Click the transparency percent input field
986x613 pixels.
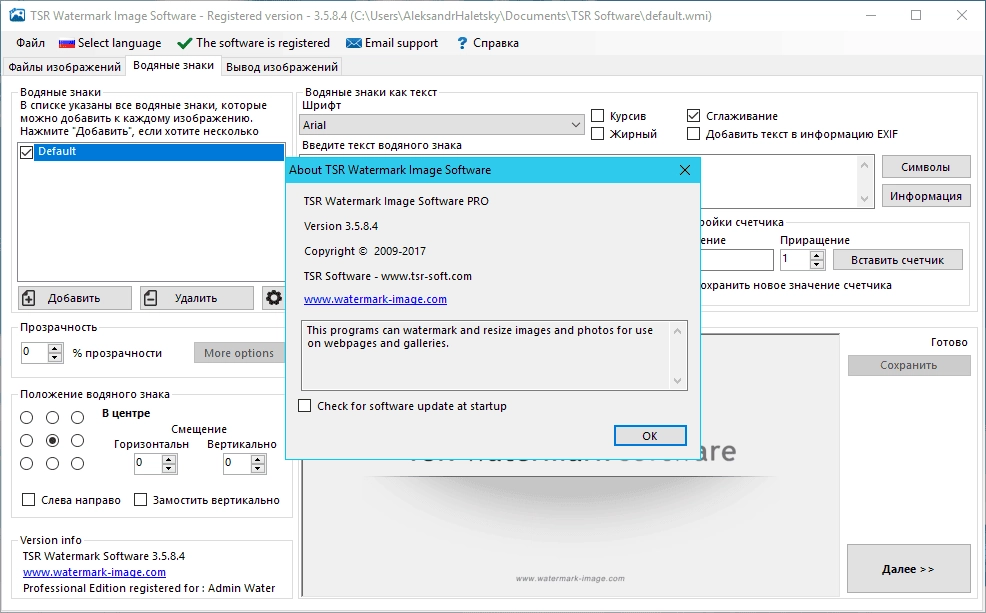click(x=35, y=352)
